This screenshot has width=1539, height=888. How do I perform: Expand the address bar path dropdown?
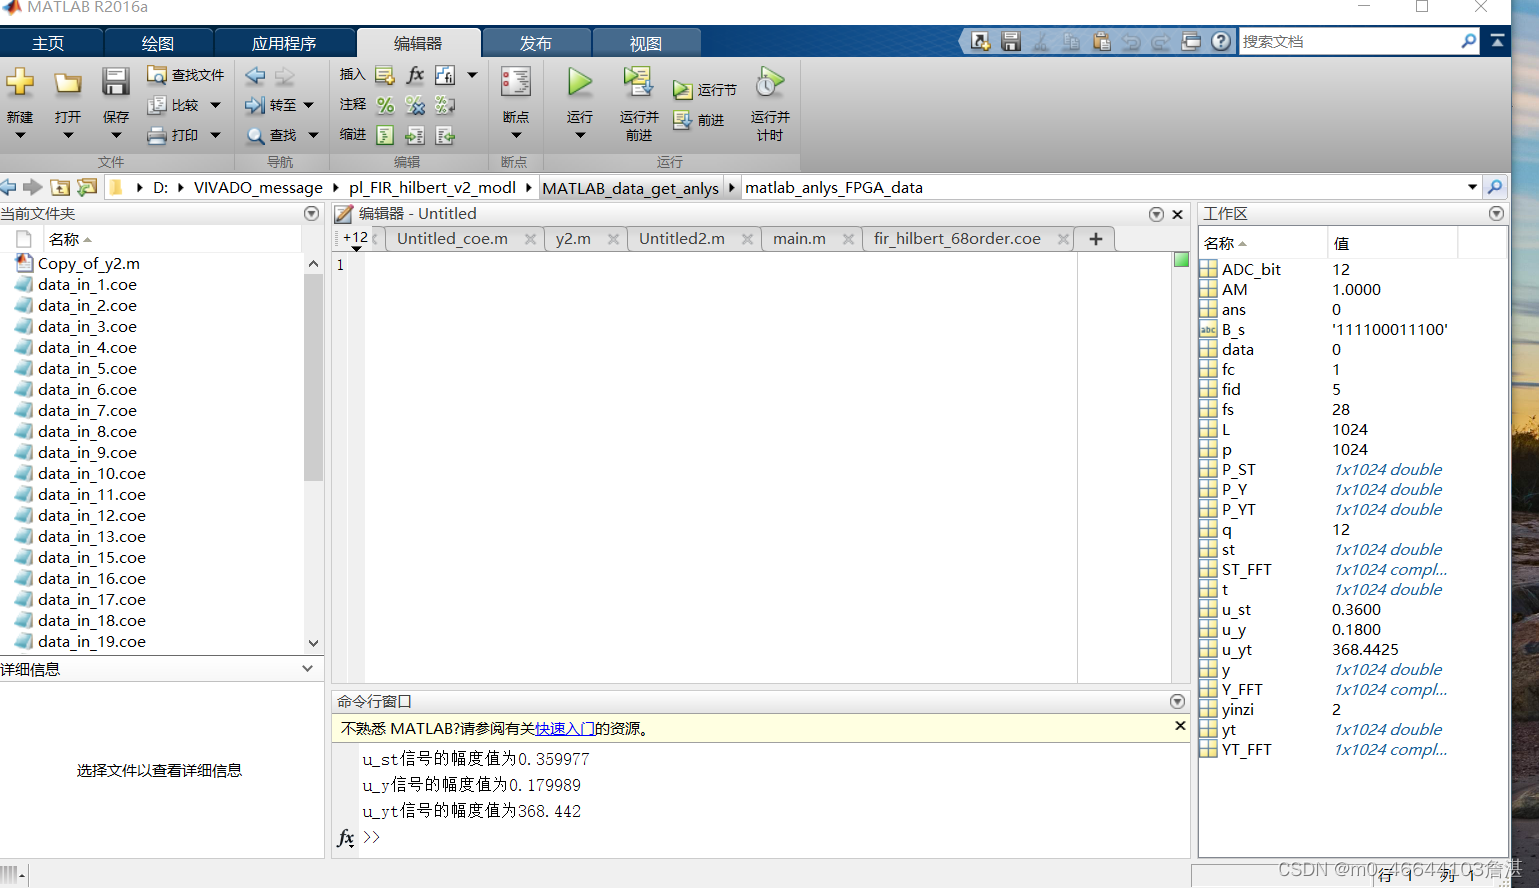point(1472,187)
